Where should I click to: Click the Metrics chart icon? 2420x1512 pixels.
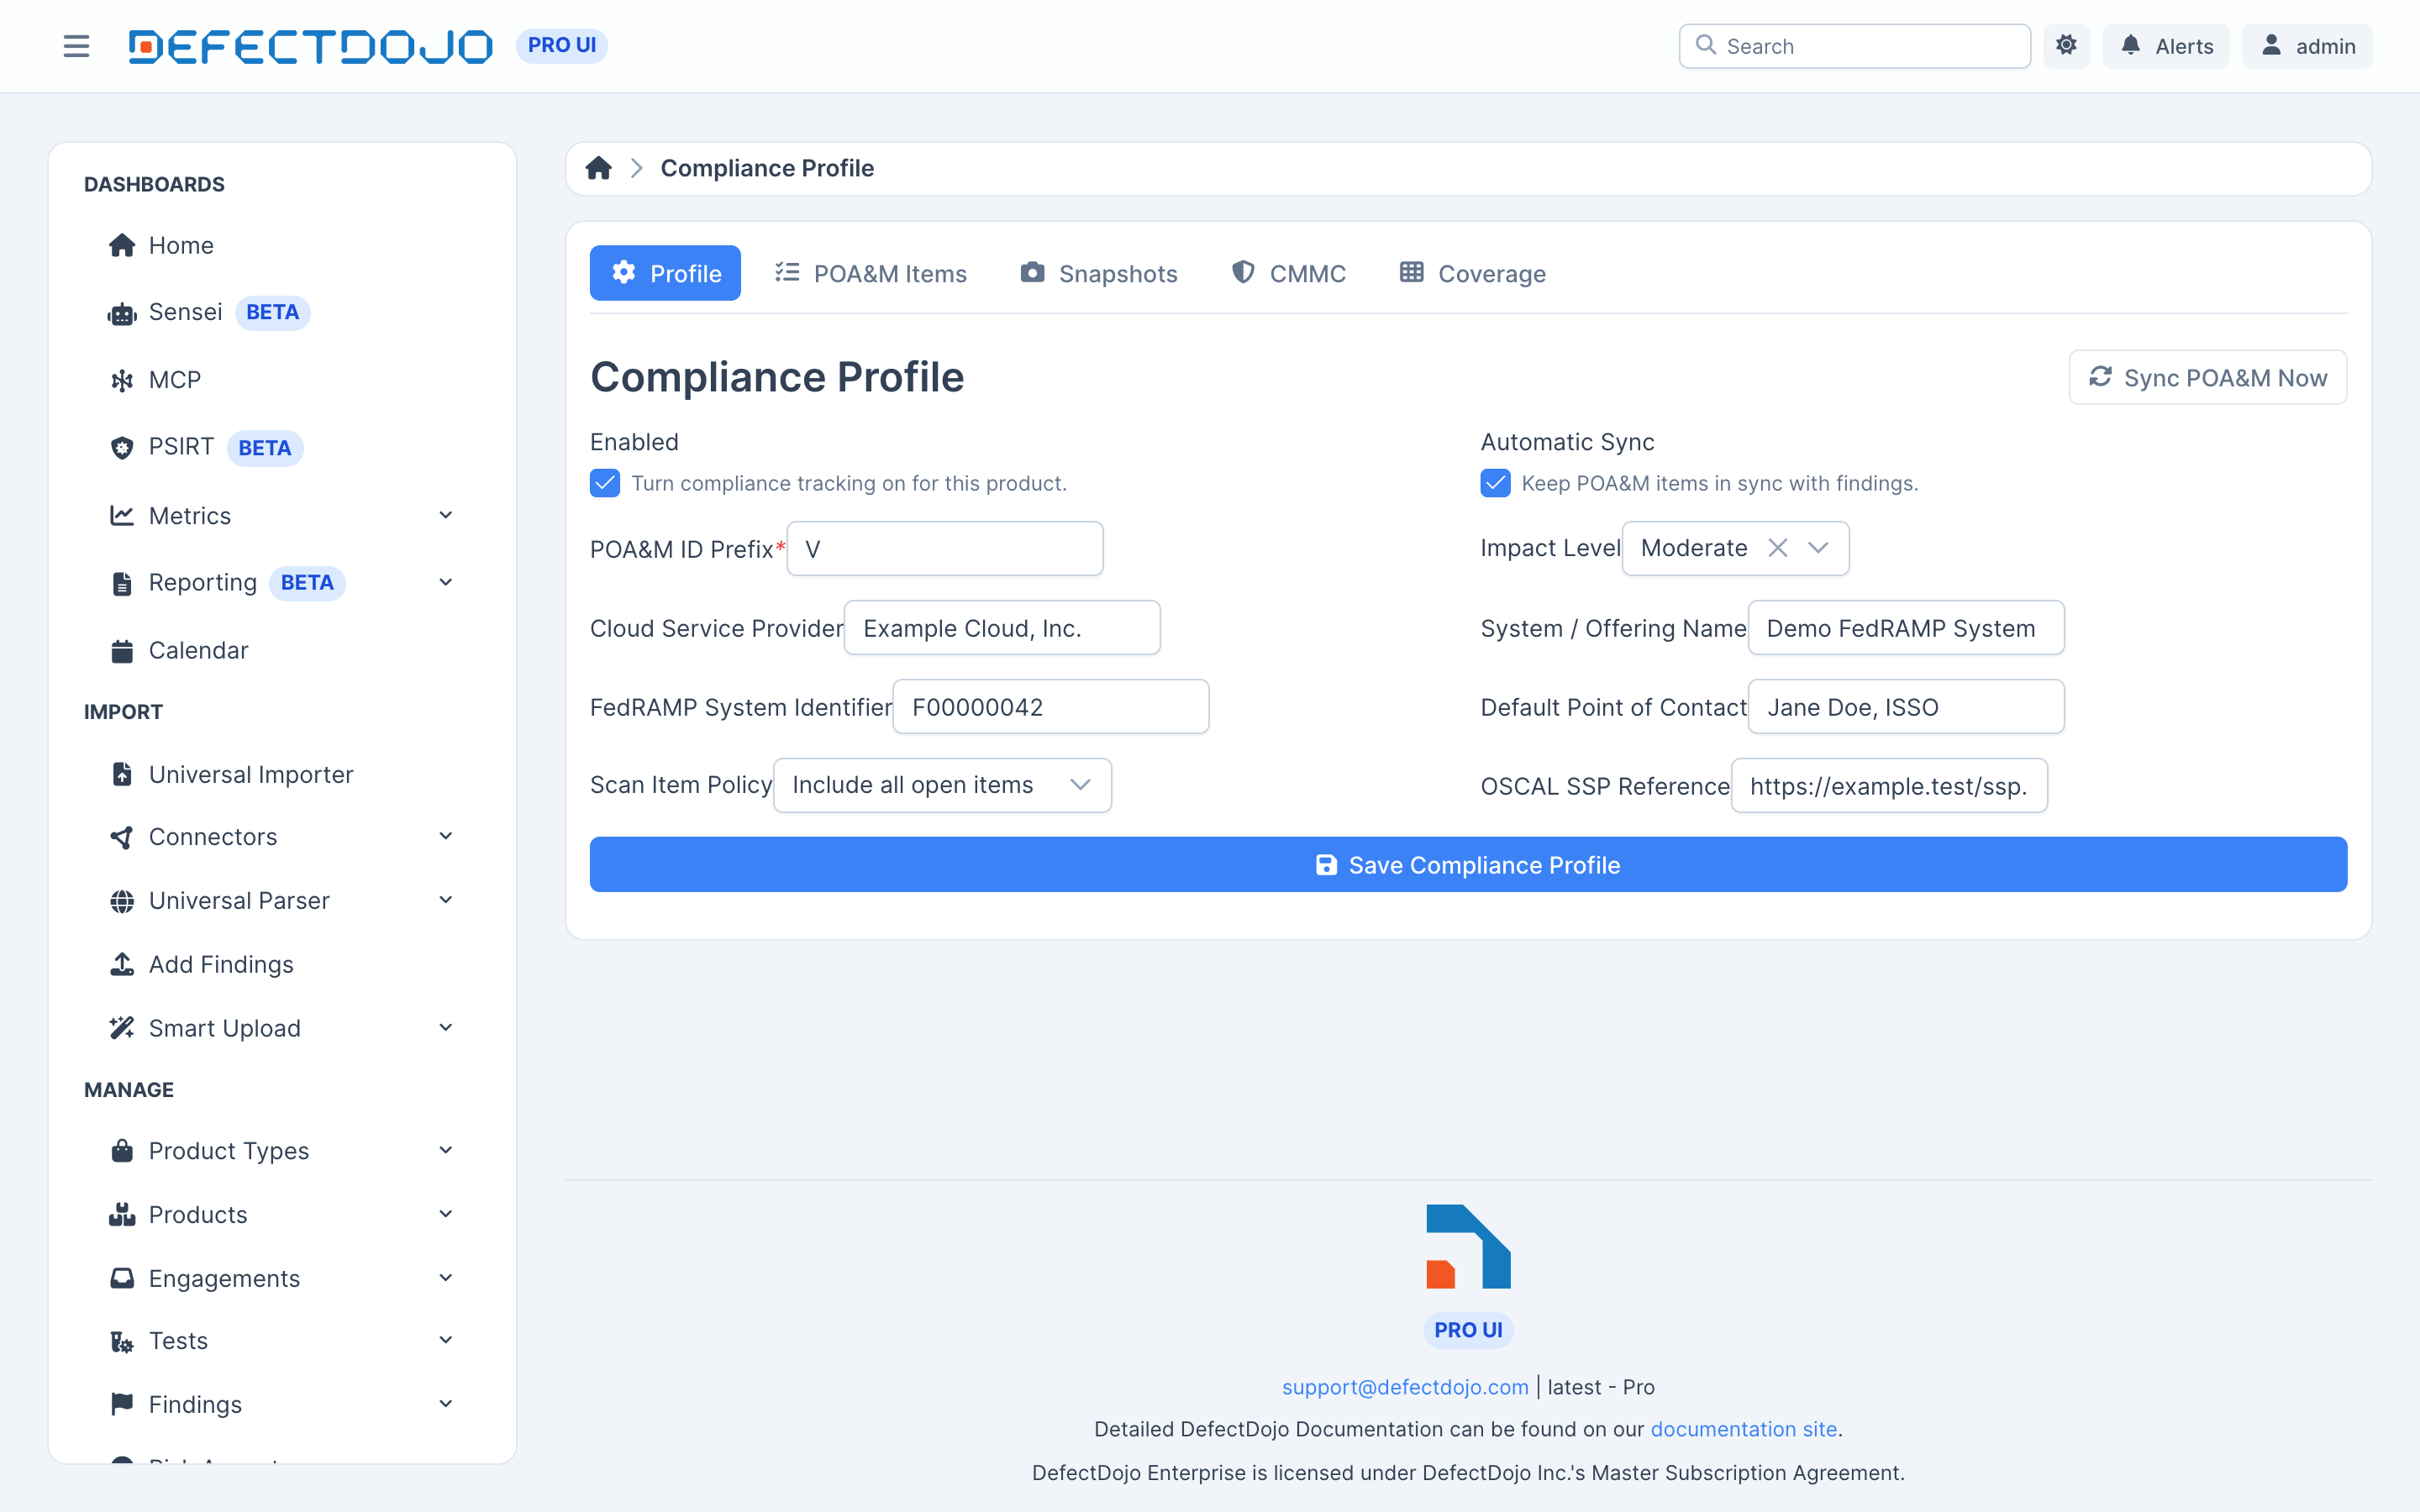click(122, 515)
